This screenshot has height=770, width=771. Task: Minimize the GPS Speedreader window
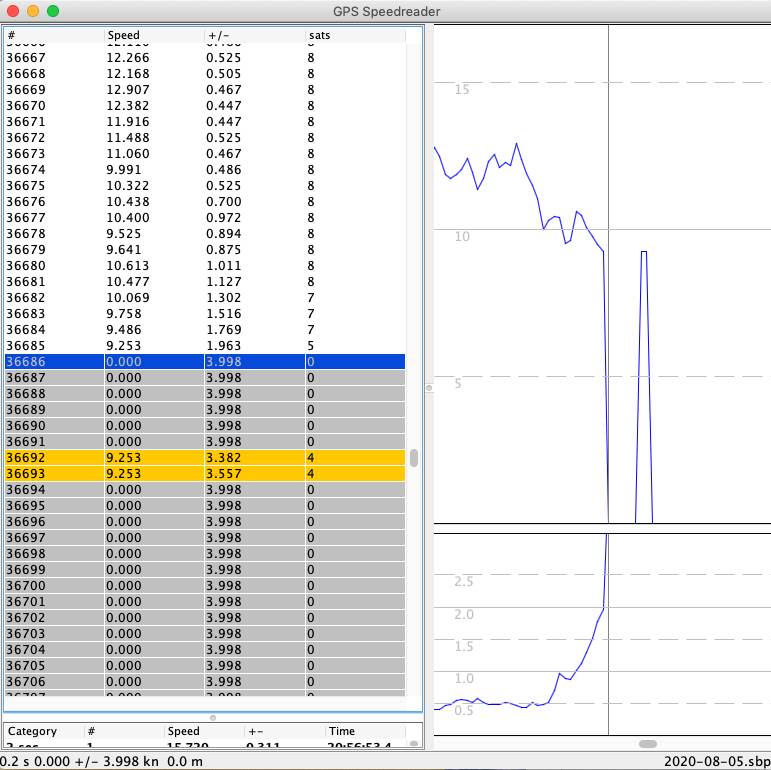pyautogui.click(x=33, y=11)
